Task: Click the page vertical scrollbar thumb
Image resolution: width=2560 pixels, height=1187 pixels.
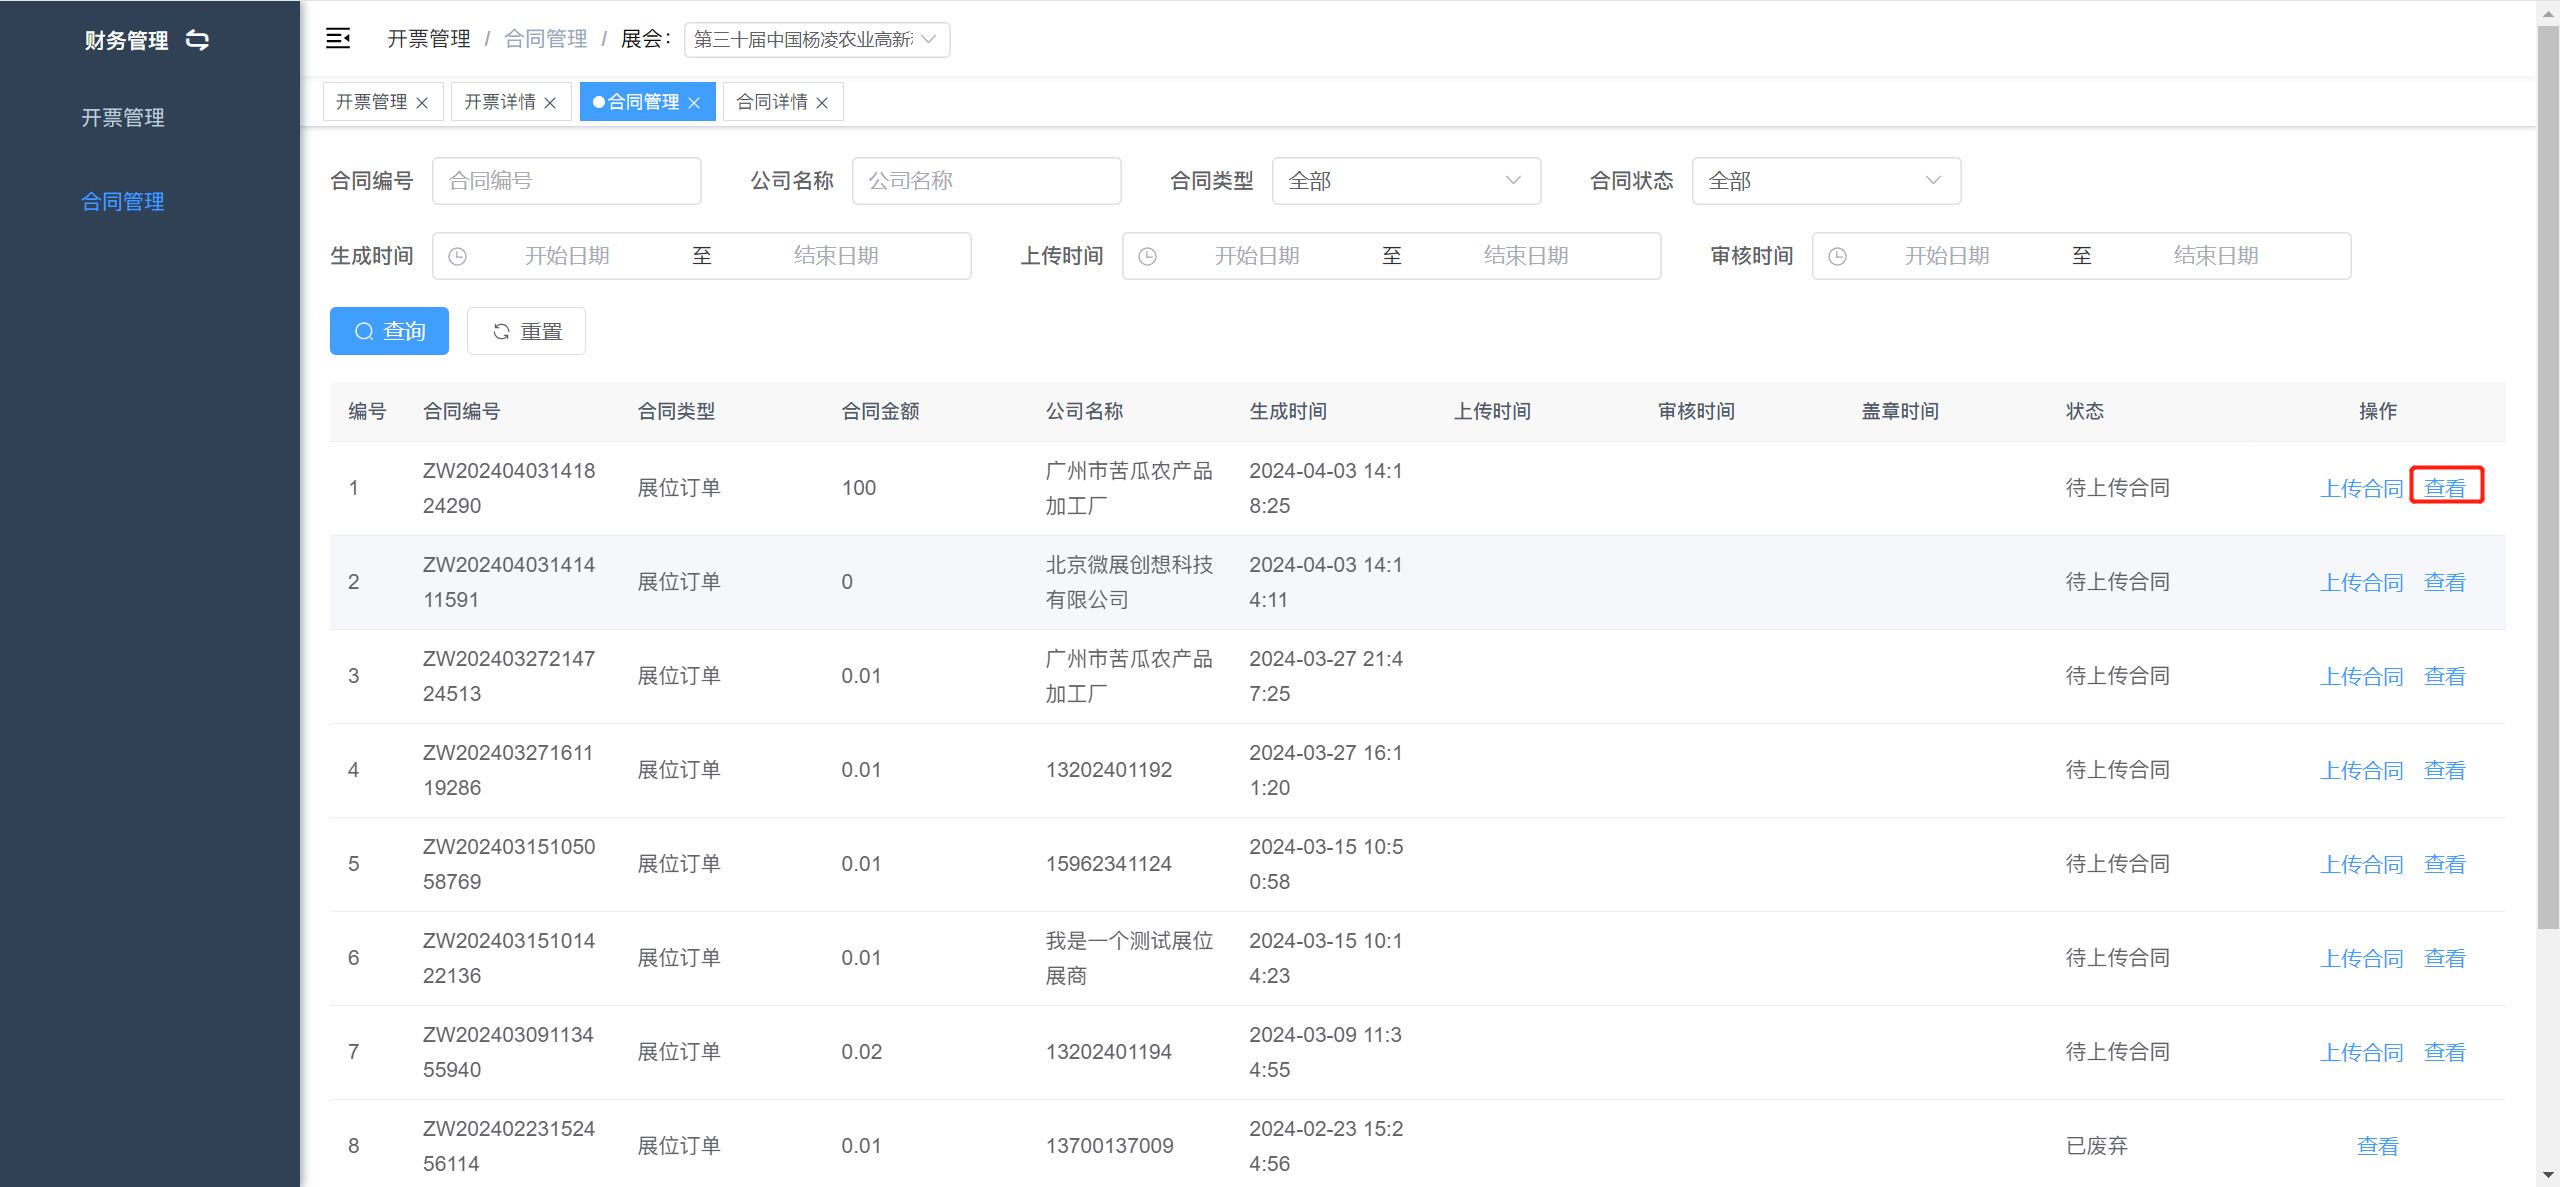Action: click(2548, 480)
